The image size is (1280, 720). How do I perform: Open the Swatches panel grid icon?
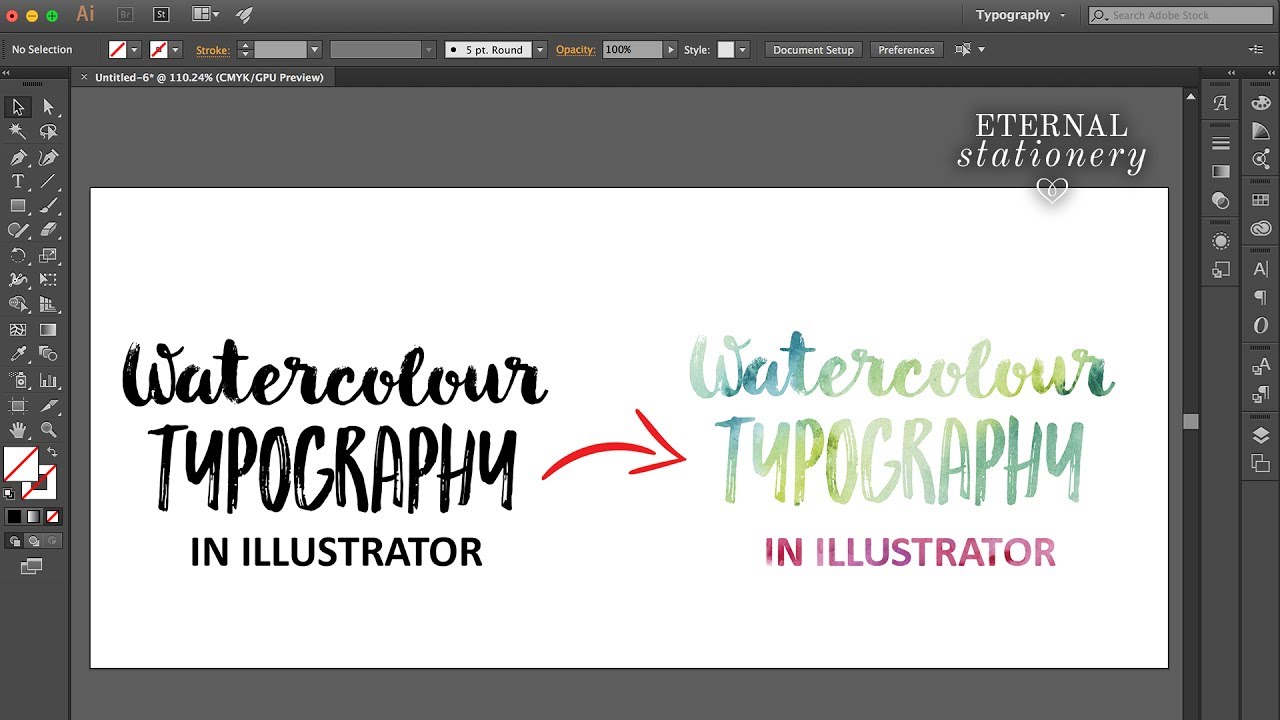point(1260,201)
